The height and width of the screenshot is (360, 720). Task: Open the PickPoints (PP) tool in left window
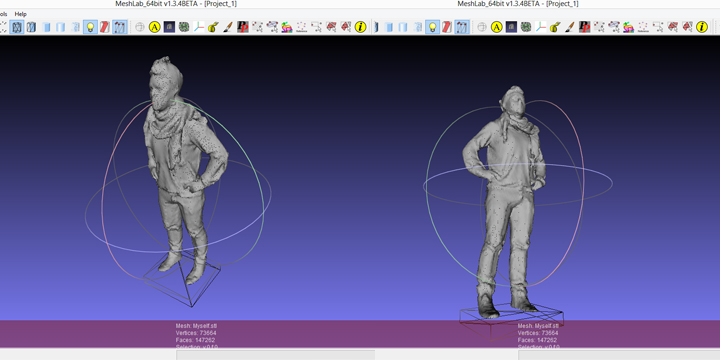pos(242,27)
